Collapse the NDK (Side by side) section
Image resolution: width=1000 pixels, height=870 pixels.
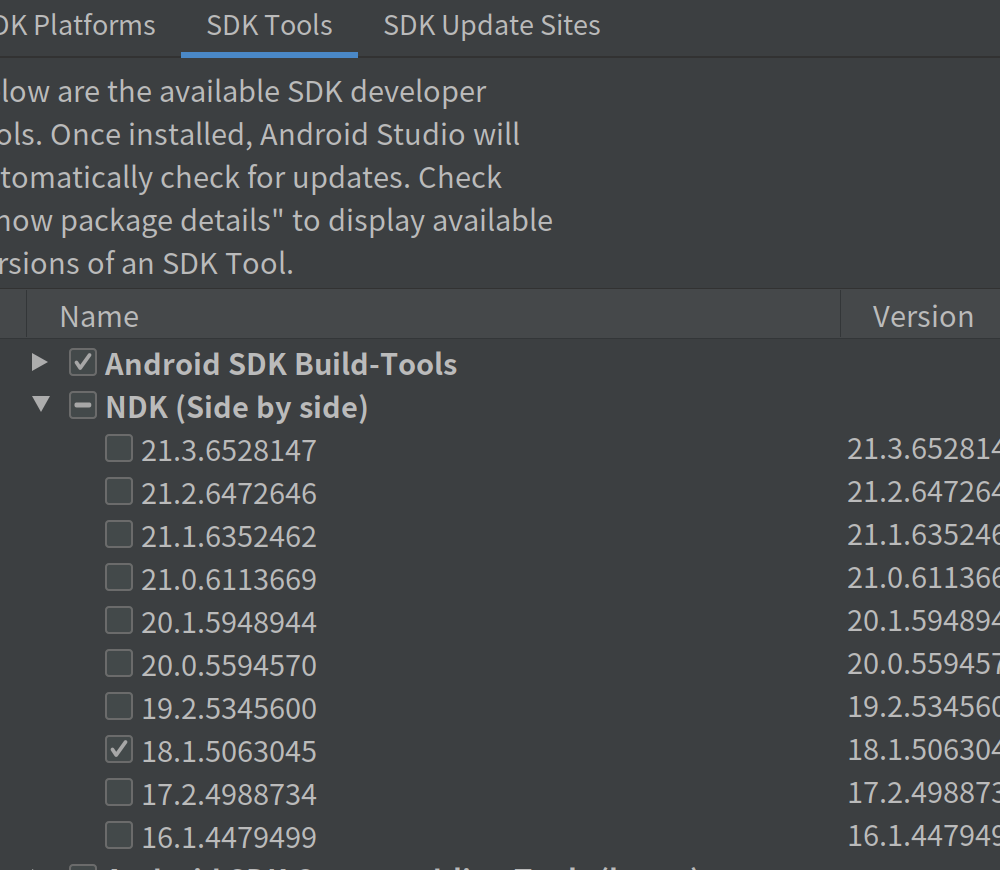(x=40, y=406)
